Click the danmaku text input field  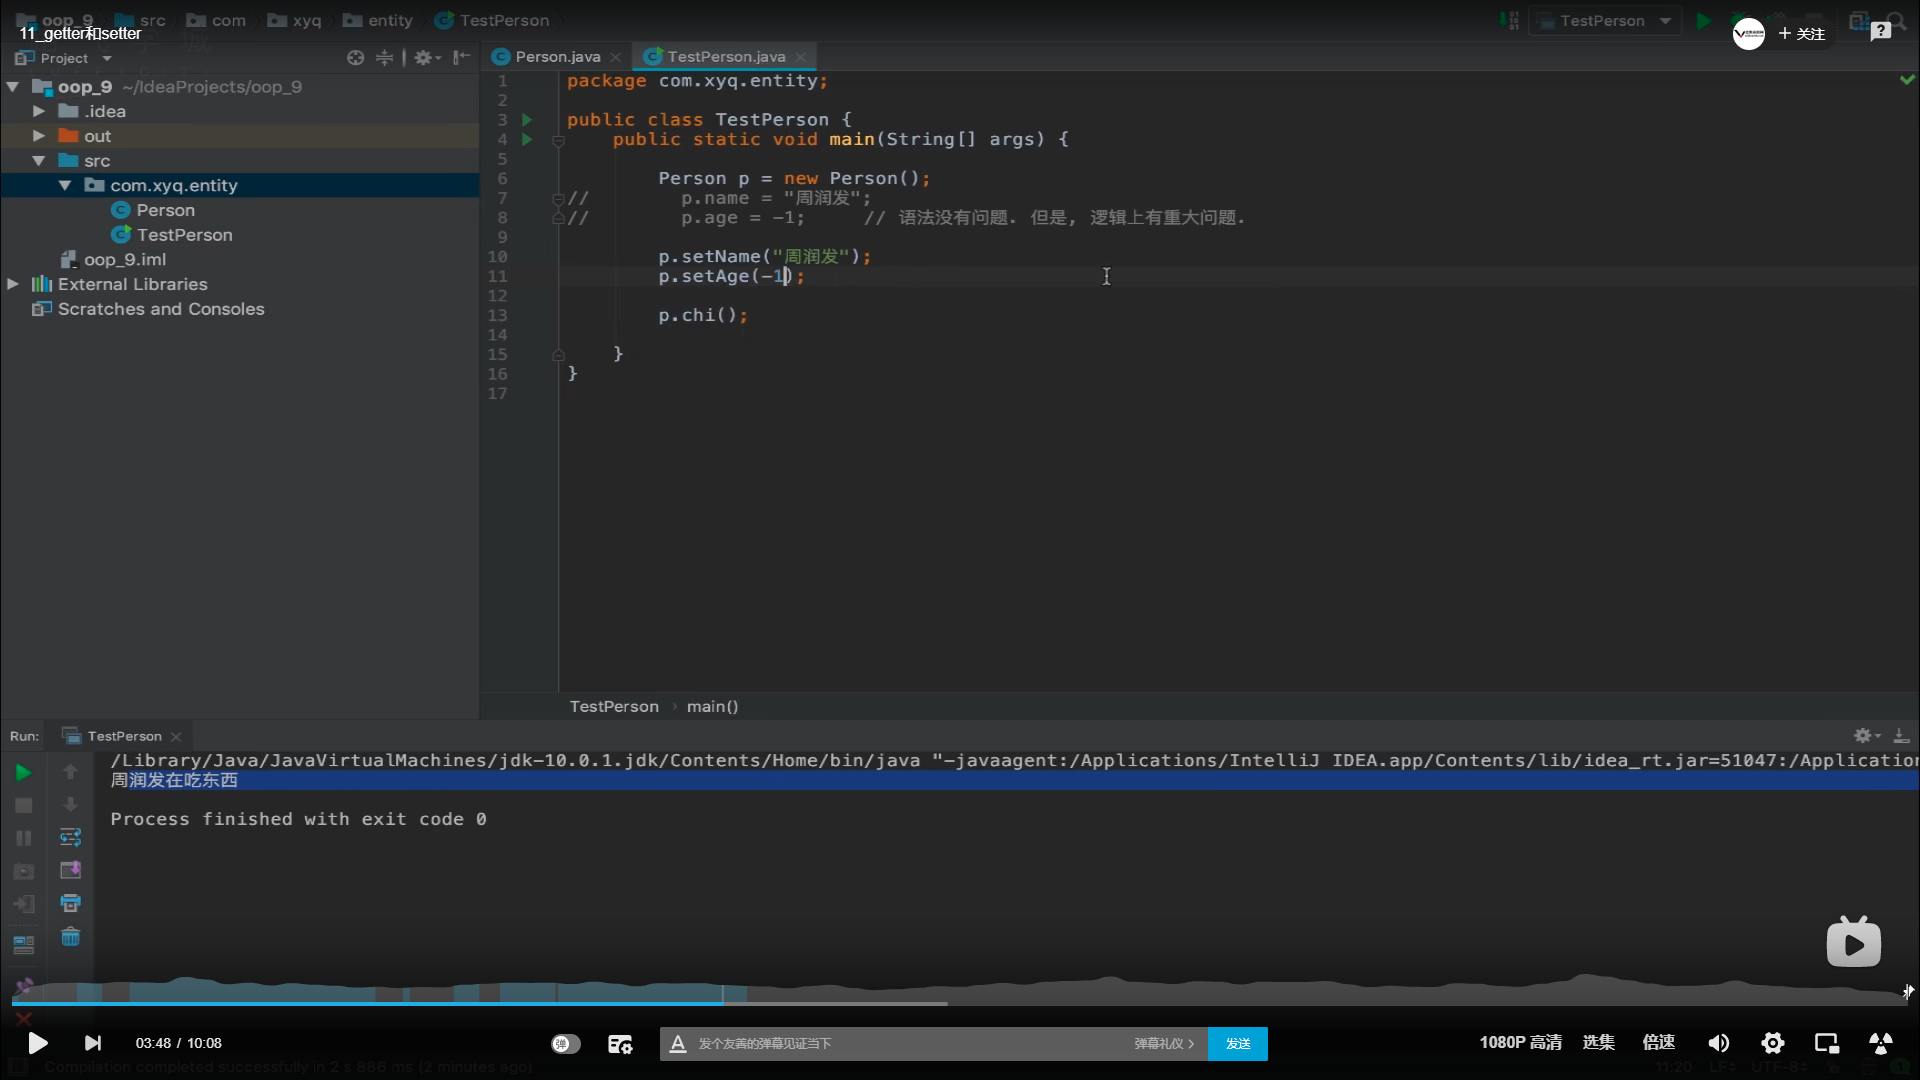[x=900, y=1044]
